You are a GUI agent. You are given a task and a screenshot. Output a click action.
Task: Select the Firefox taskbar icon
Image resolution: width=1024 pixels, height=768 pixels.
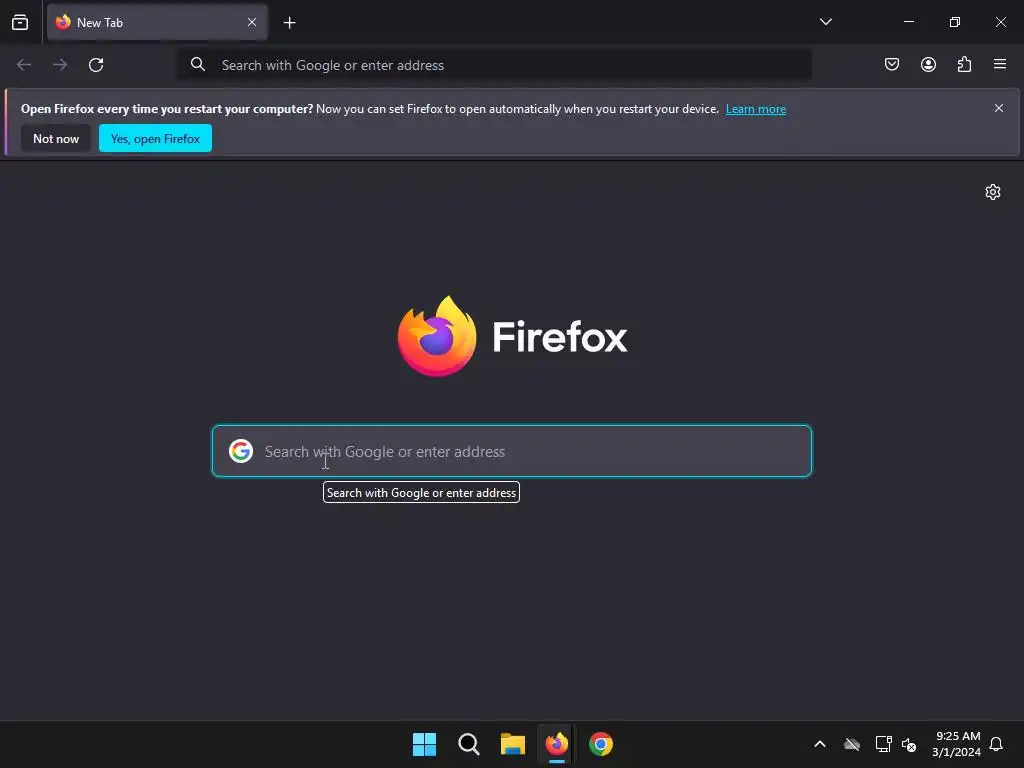(556, 744)
